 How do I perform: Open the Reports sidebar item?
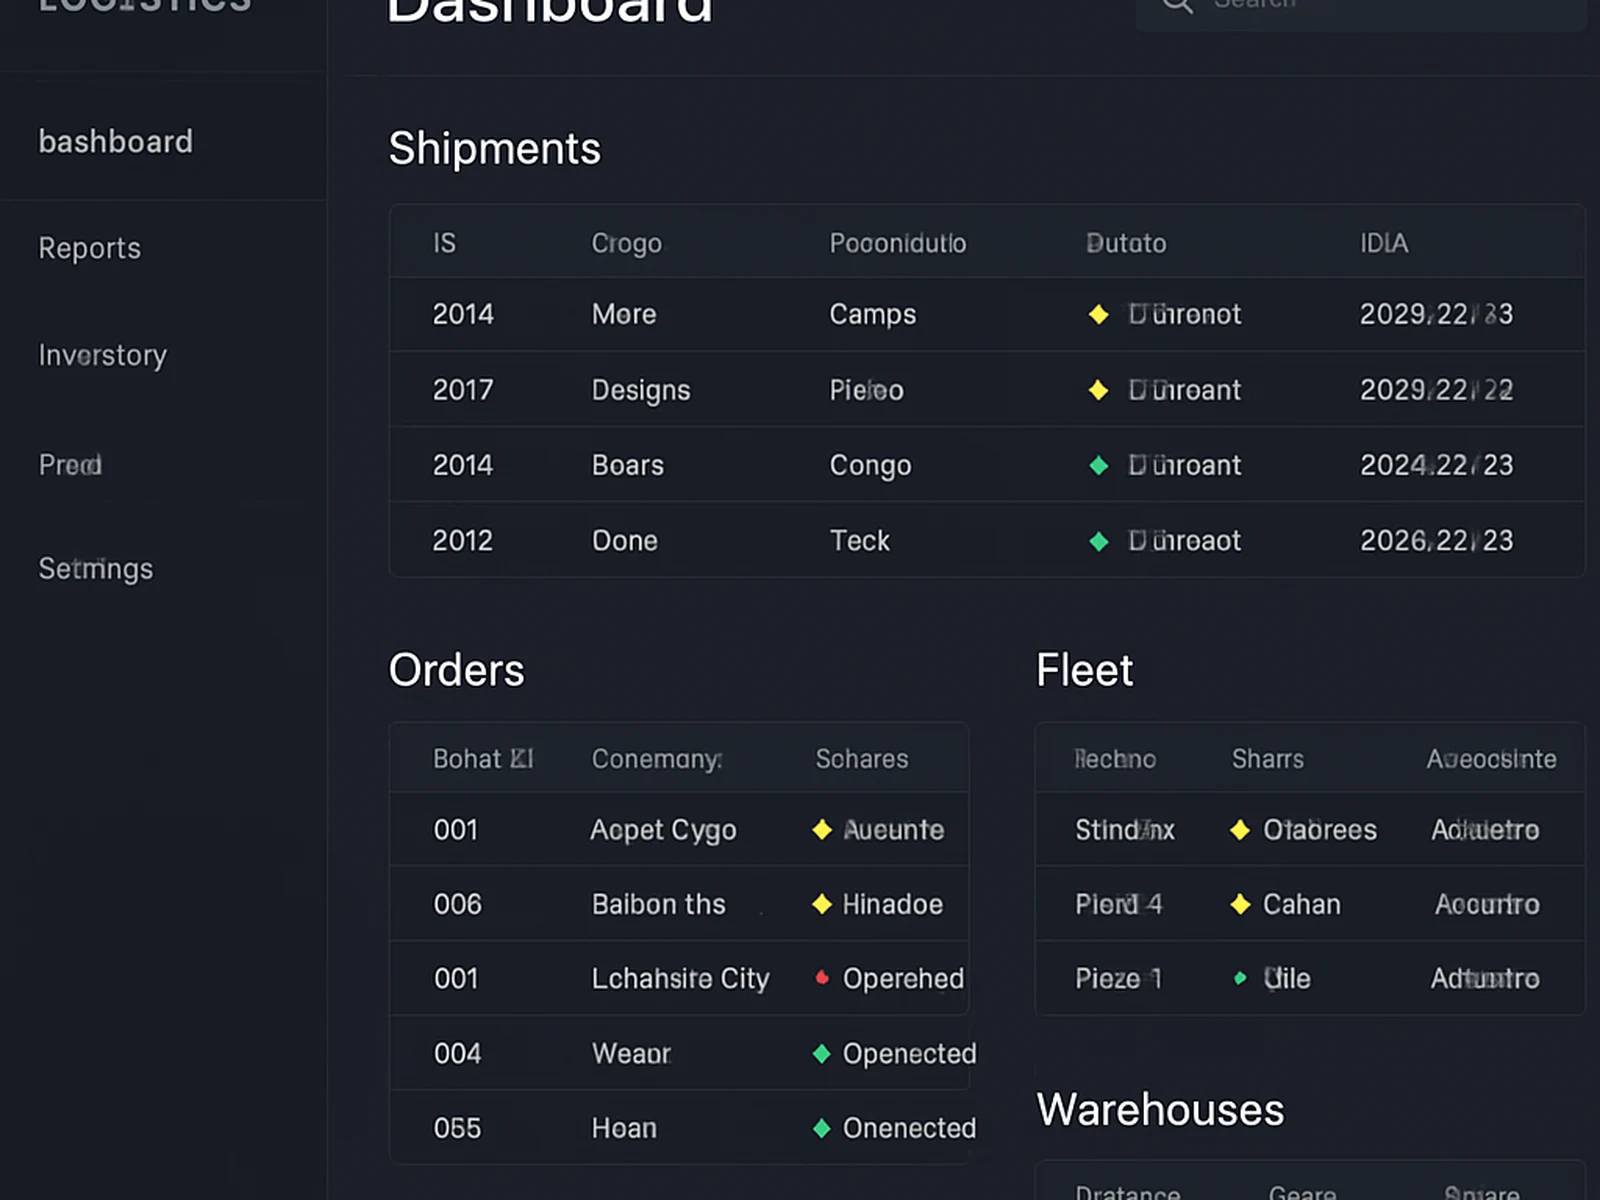coord(90,248)
